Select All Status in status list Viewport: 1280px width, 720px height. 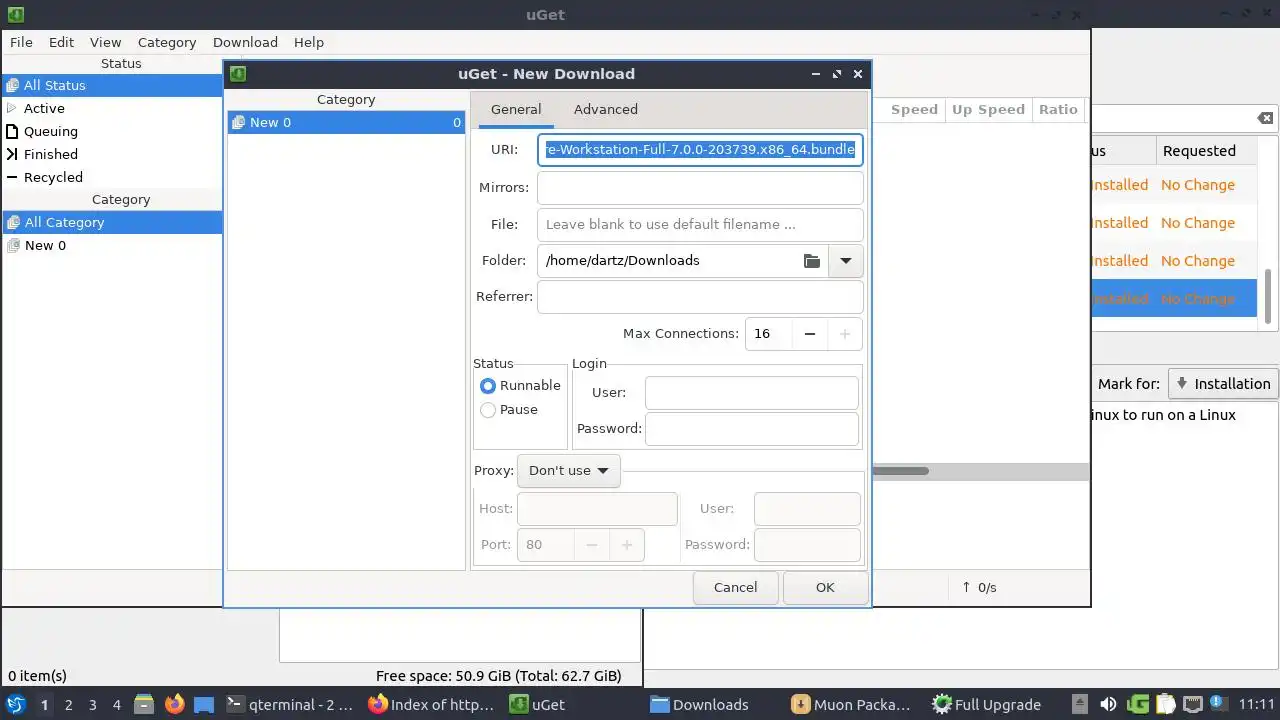[112, 85]
